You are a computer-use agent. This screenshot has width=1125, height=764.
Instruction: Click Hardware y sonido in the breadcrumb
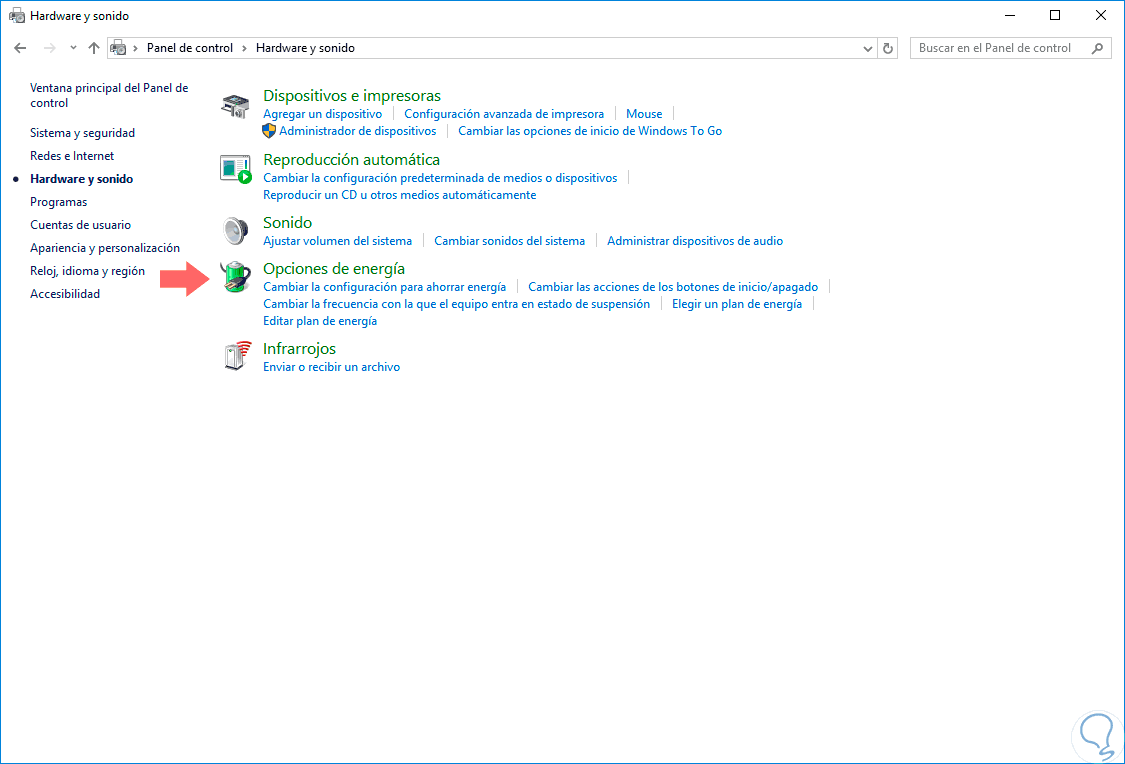pyautogui.click(x=305, y=48)
